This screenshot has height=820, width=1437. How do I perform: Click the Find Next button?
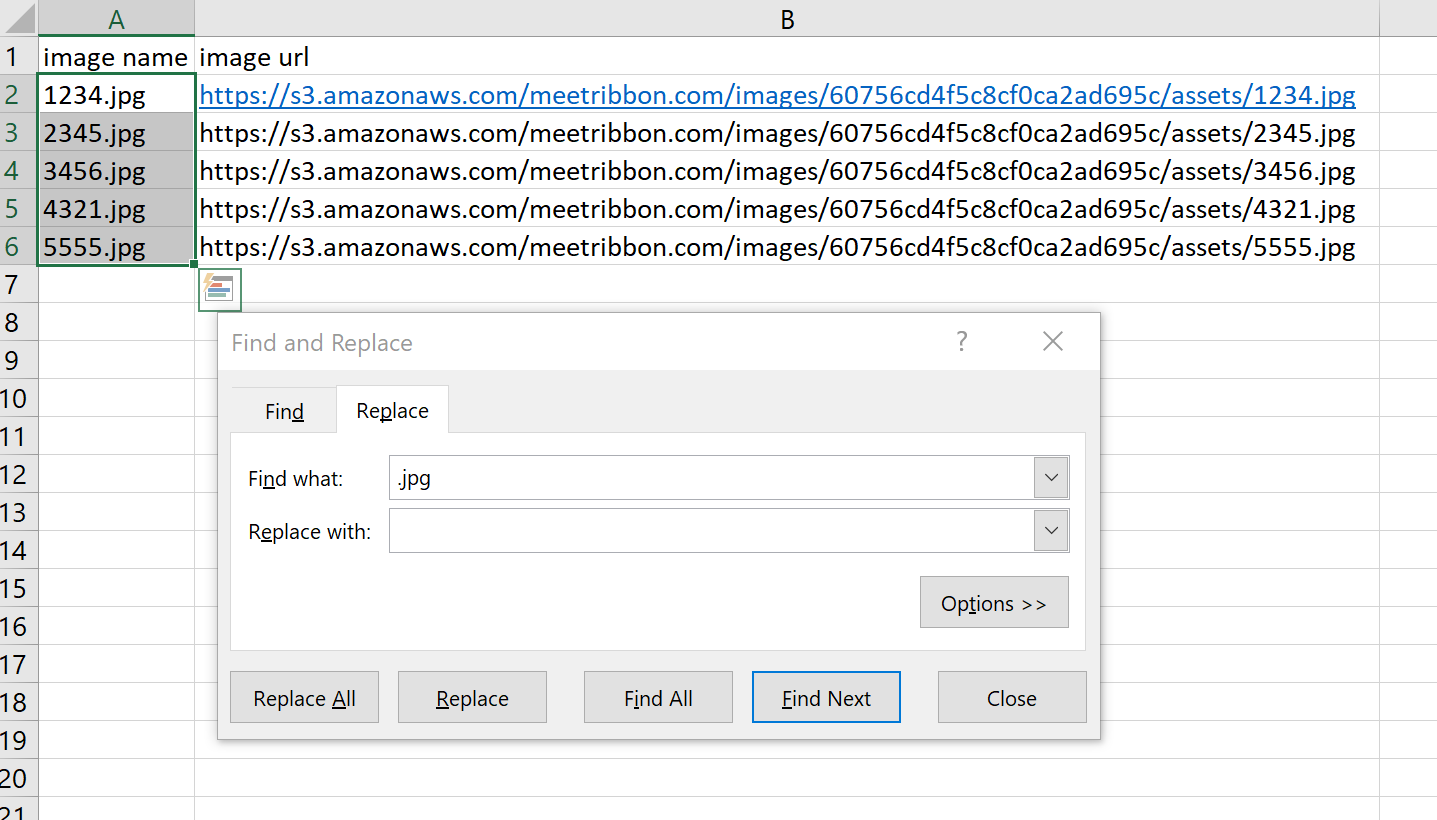(x=826, y=698)
